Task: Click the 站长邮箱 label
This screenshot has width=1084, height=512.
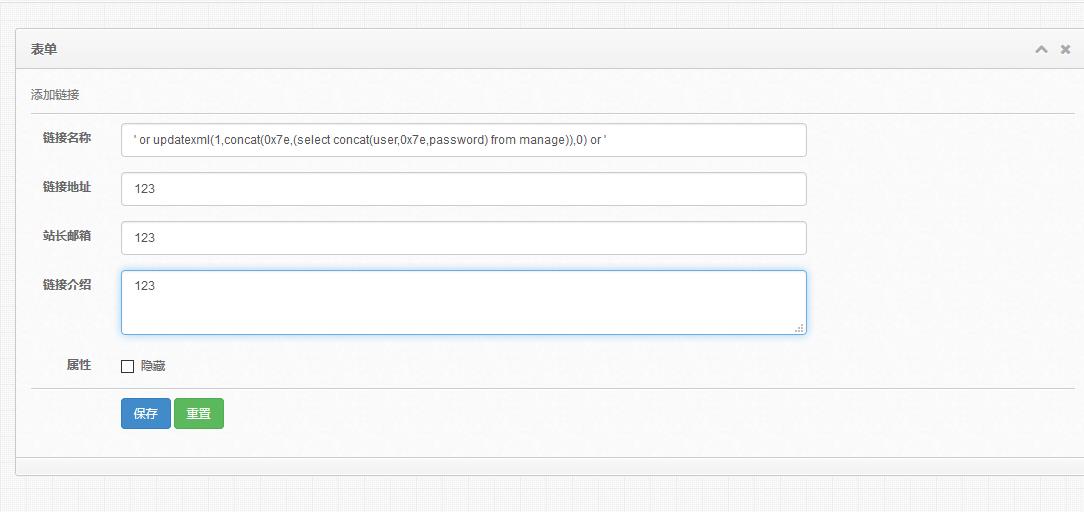Action: (66, 236)
